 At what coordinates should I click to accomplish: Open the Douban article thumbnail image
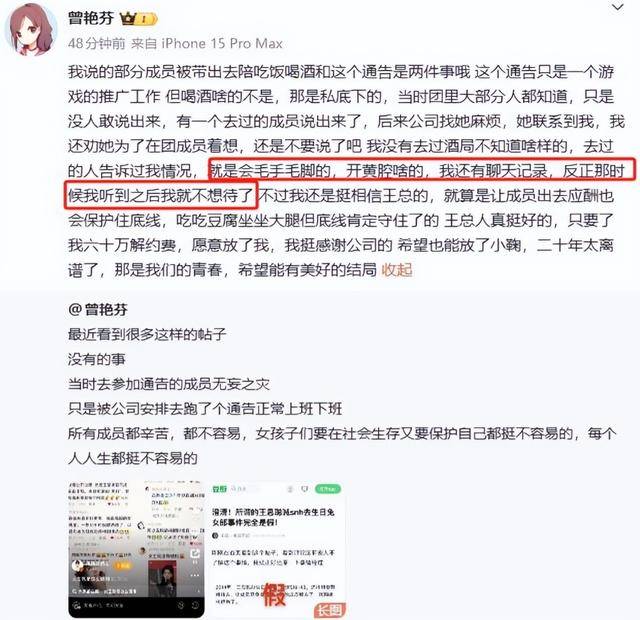point(276,549)
